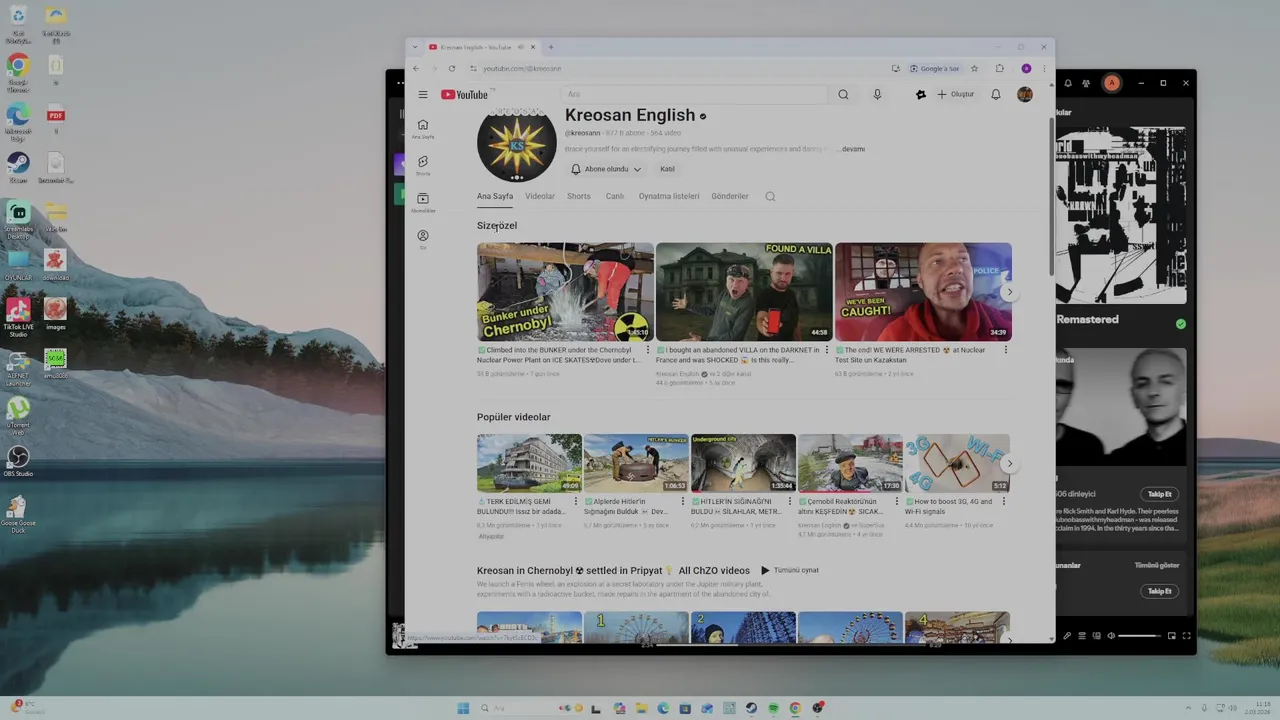Open Shorts in the YouTube left sidebar
This screenshot has height=720, width=1280.
(423, 166)
